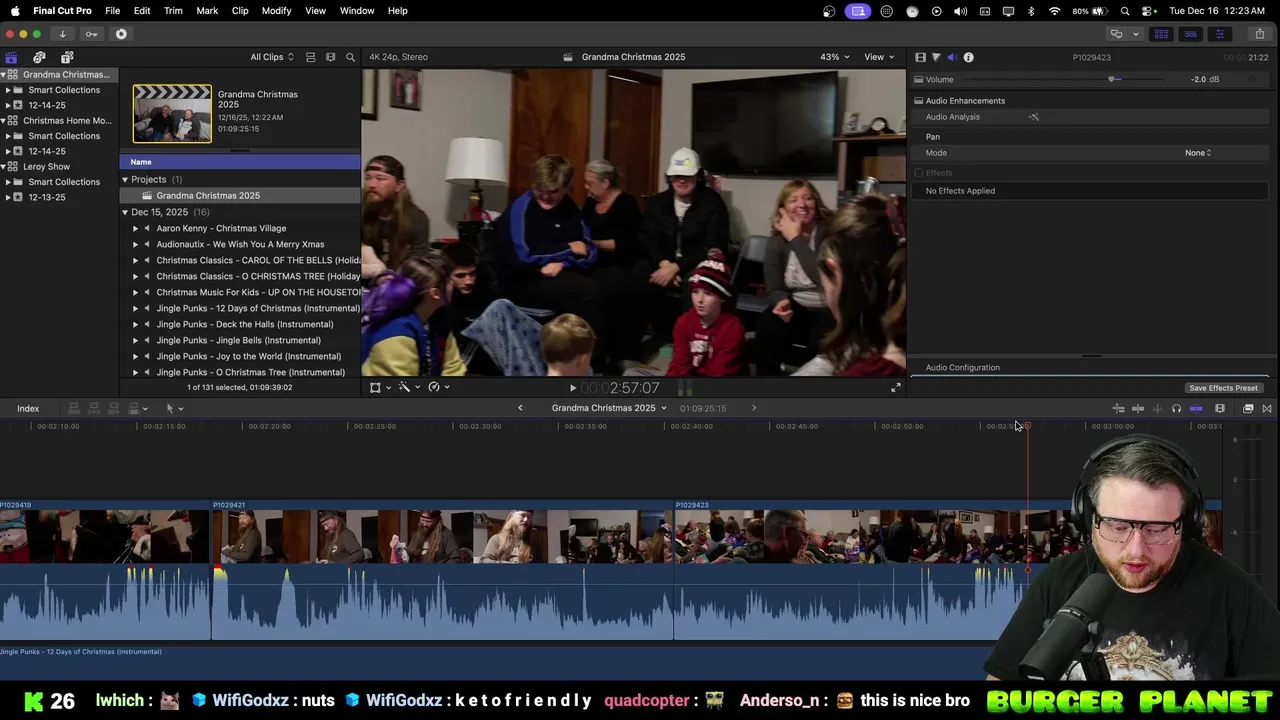Adjust the Volume slider in inspector

[1113, 79]
